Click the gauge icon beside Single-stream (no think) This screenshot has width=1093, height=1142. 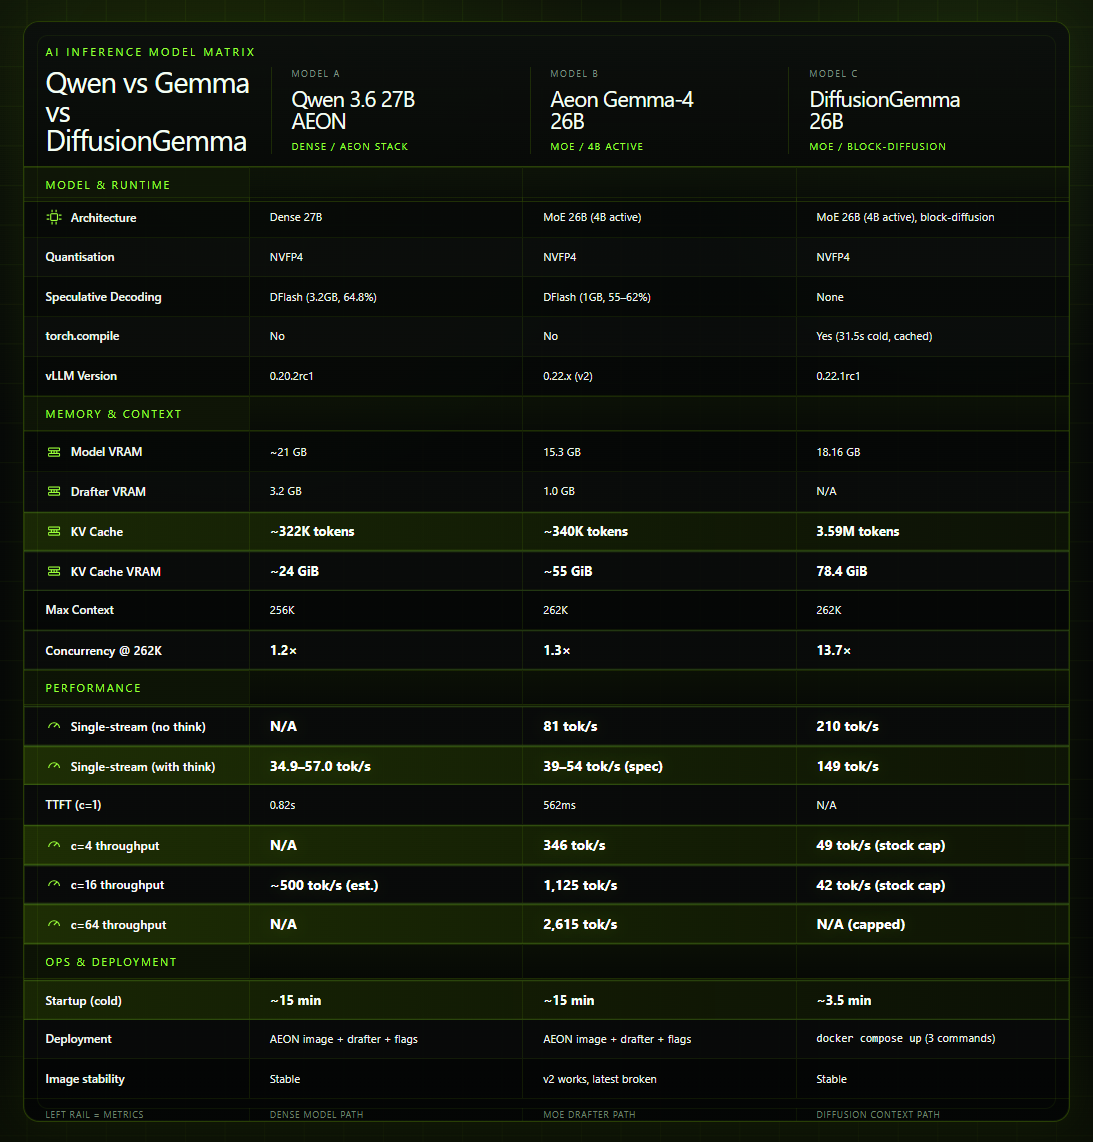(54, 726)
